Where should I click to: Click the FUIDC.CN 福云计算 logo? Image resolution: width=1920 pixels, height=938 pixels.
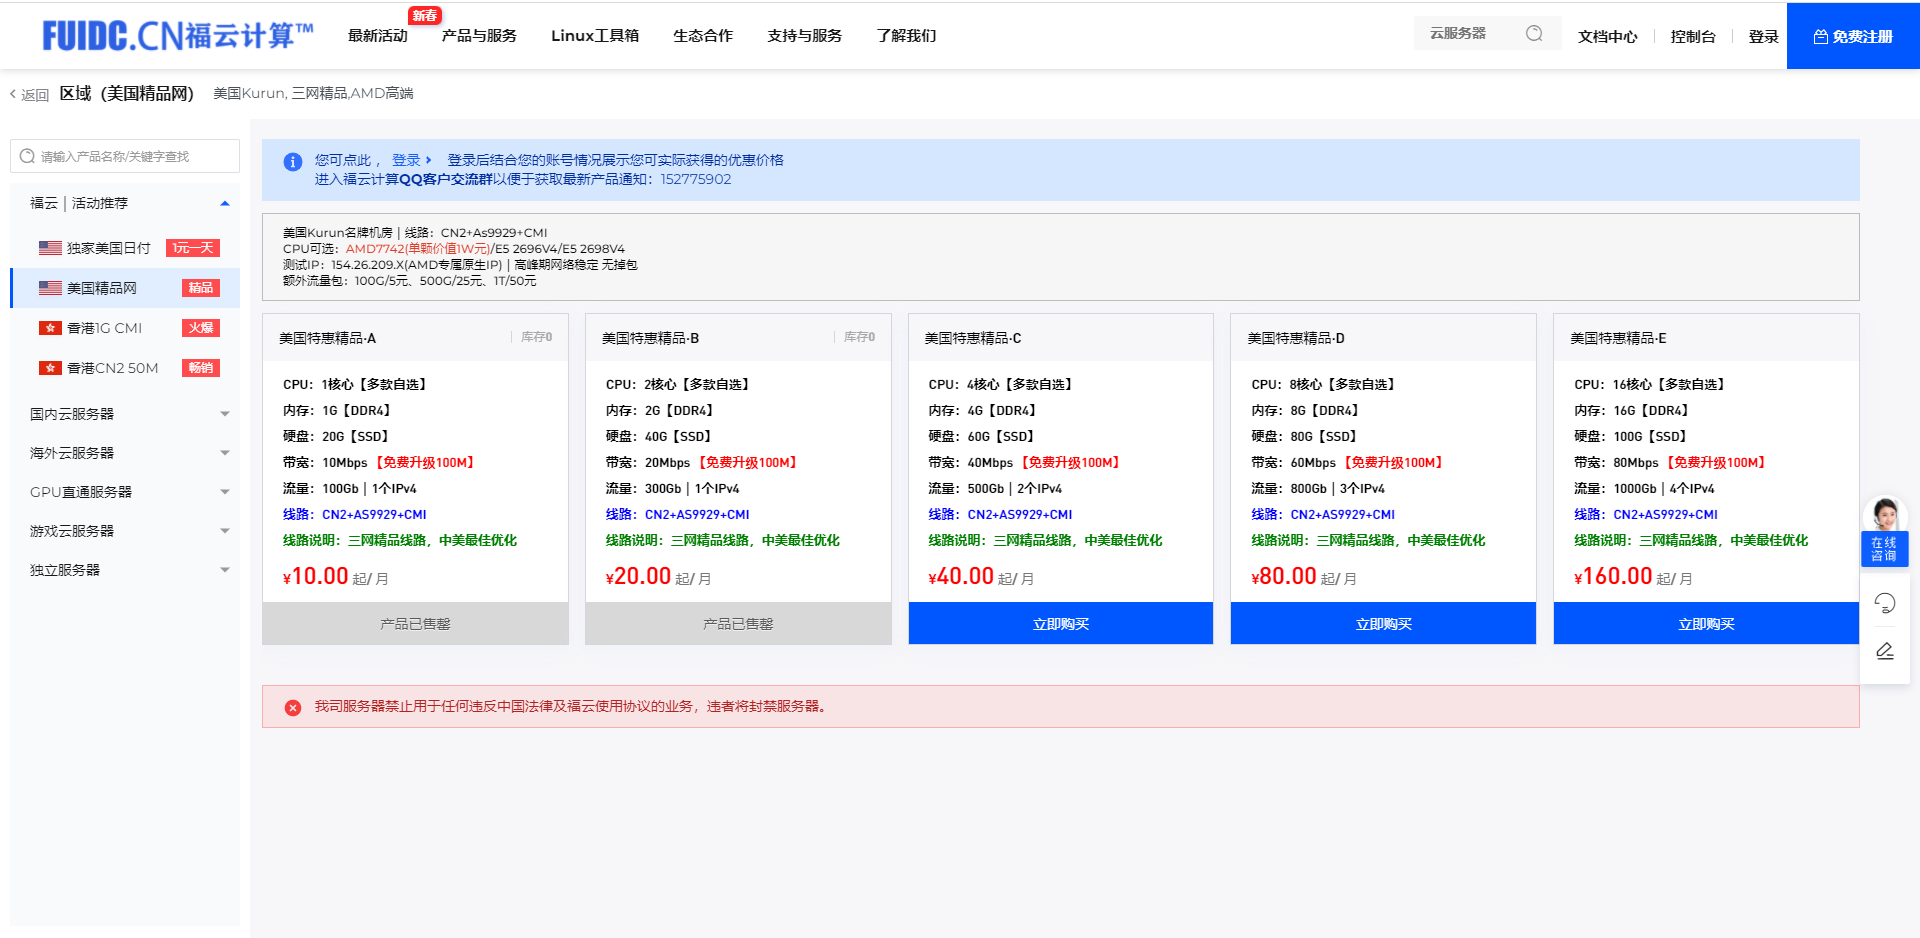[x=178, y=36]
